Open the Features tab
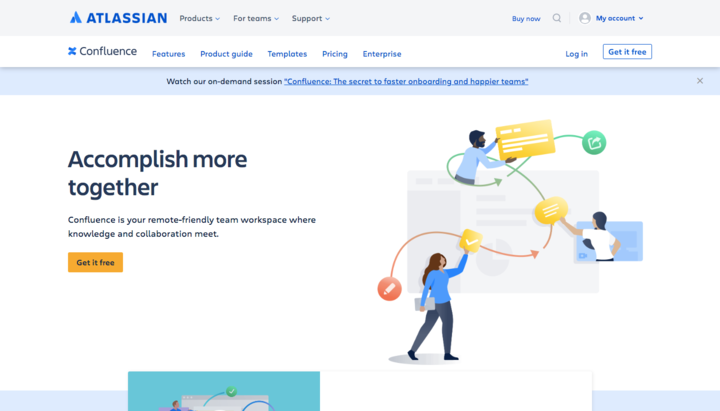This screenshot has width=720, height=411. click(x=169, y=54)
